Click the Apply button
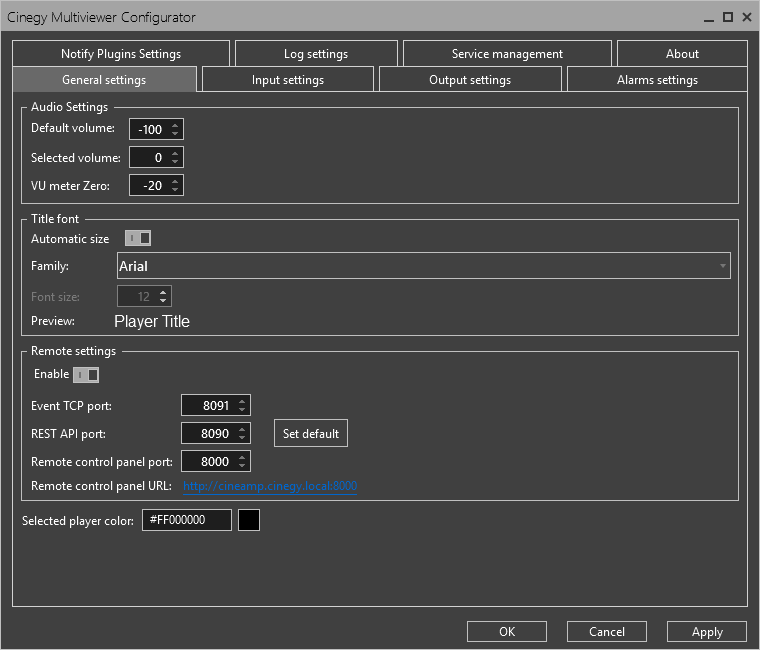This screenshot has height=650, width=760. (x=707, y=632)
